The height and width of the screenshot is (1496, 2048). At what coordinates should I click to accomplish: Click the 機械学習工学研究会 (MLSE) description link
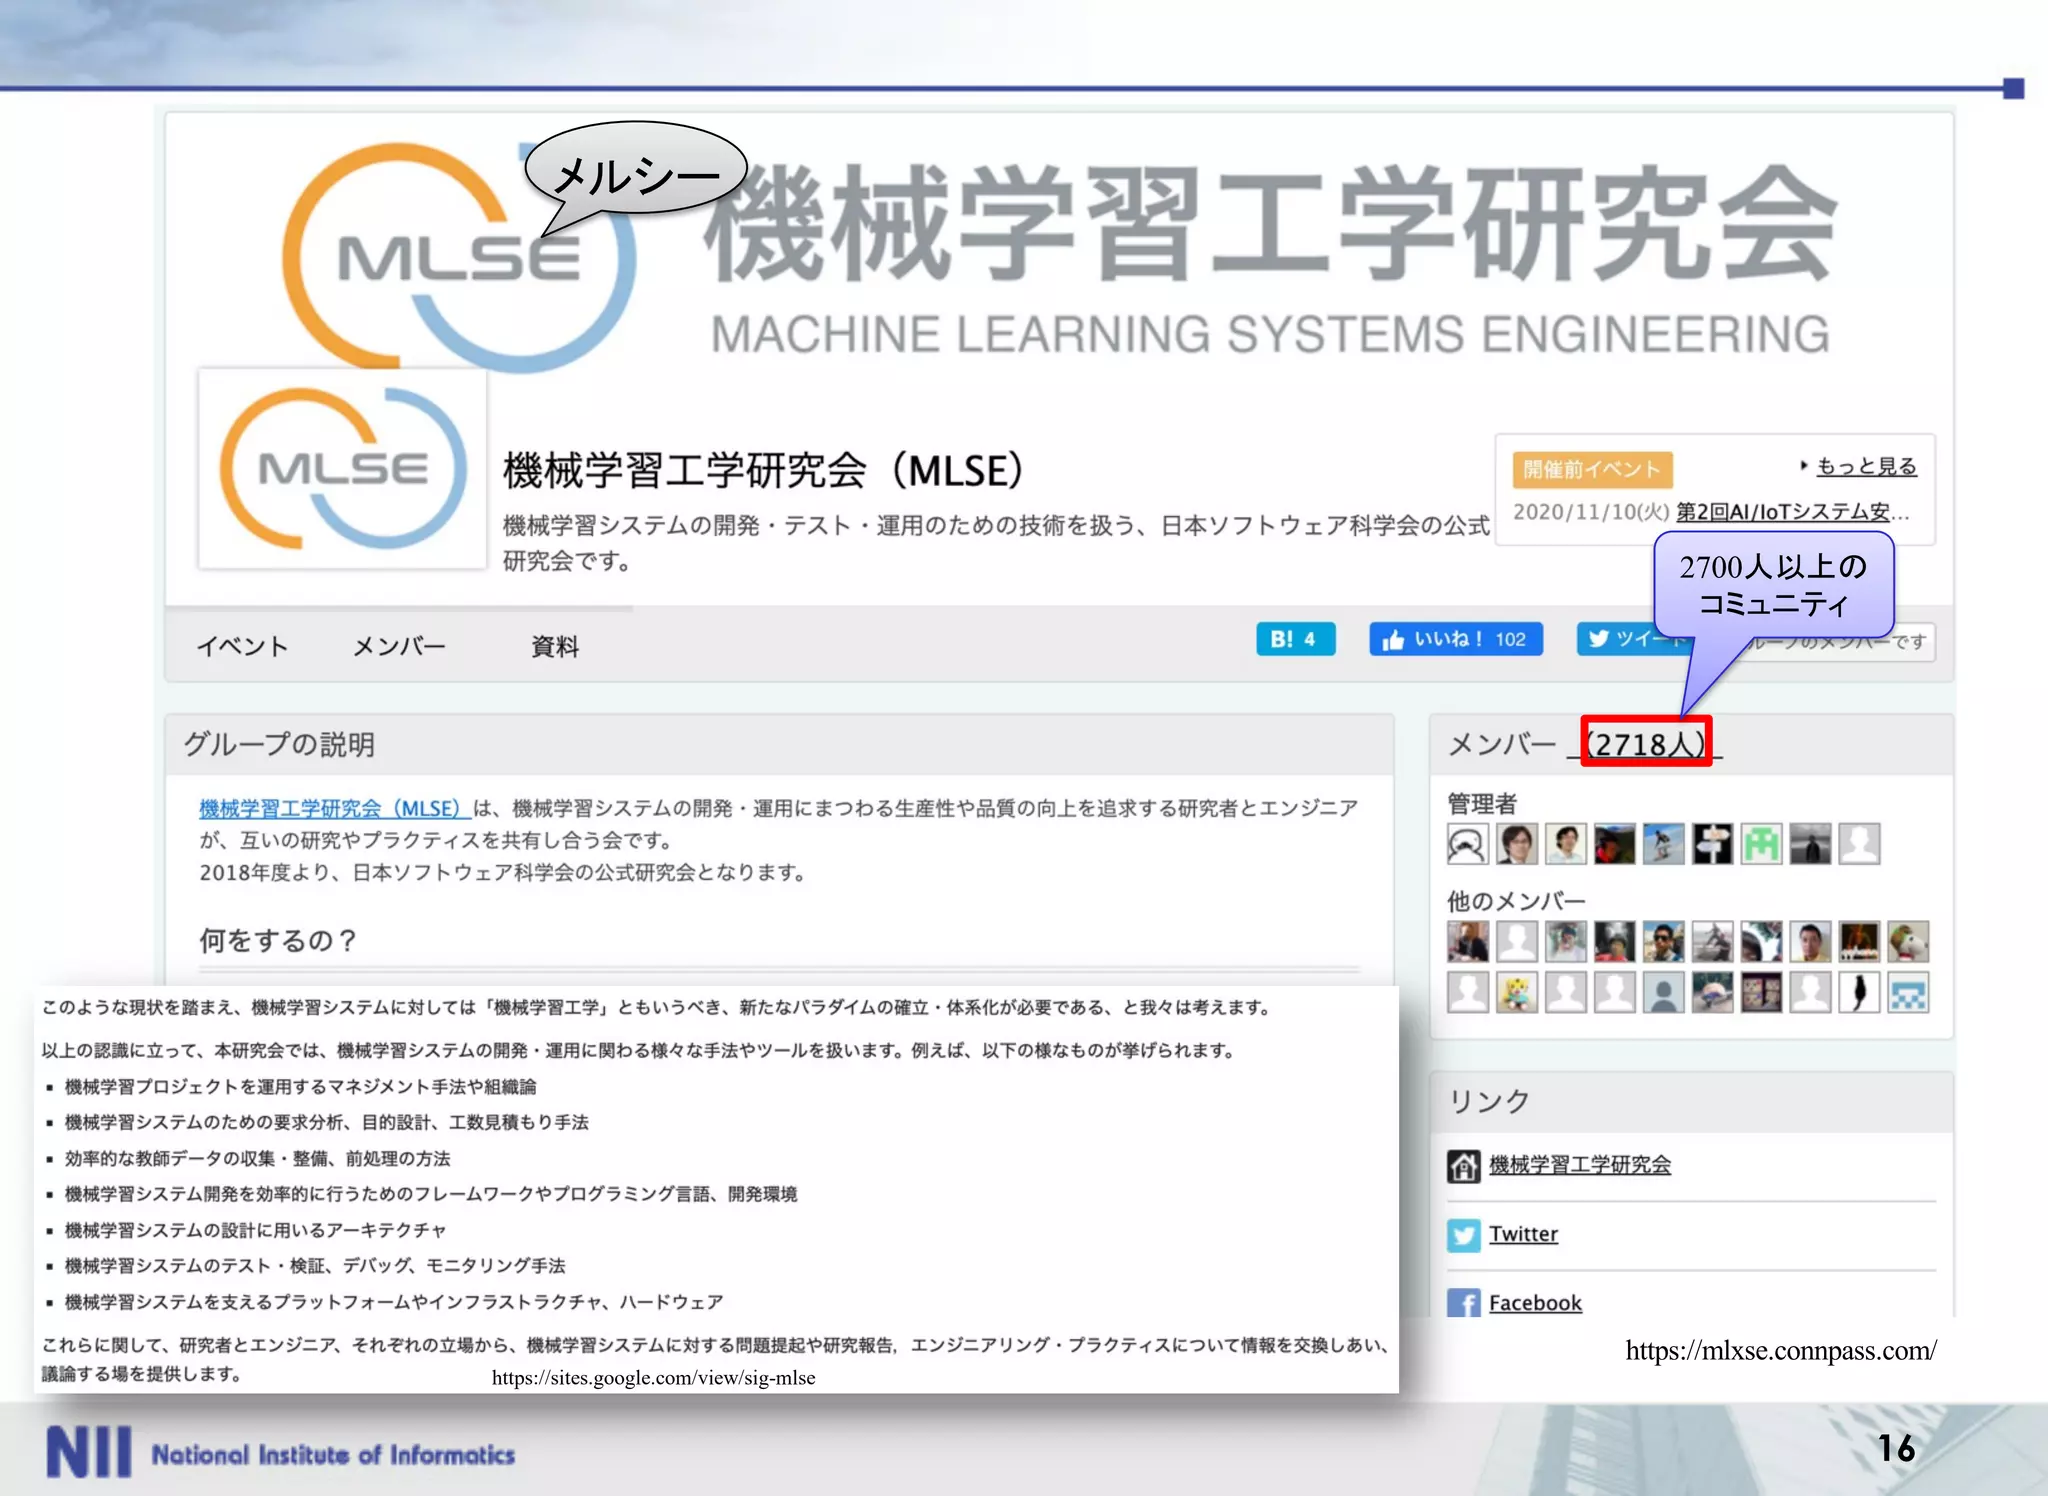(334, 808)
